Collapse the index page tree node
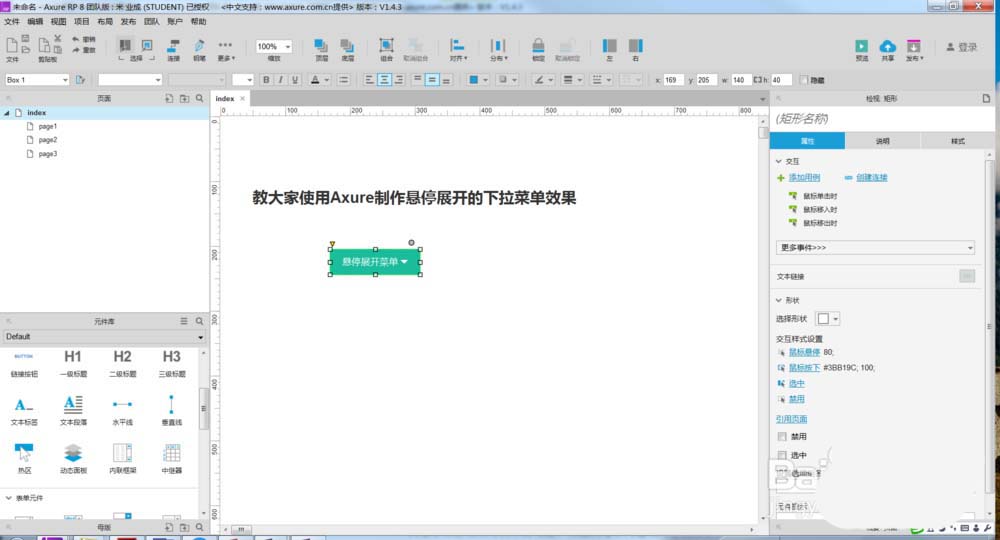The image size is (1000, 540). [7, 113]
